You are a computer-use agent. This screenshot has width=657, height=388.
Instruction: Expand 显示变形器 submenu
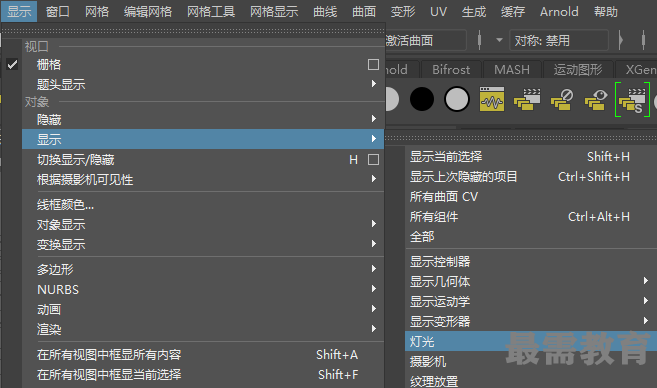(646, 321)
